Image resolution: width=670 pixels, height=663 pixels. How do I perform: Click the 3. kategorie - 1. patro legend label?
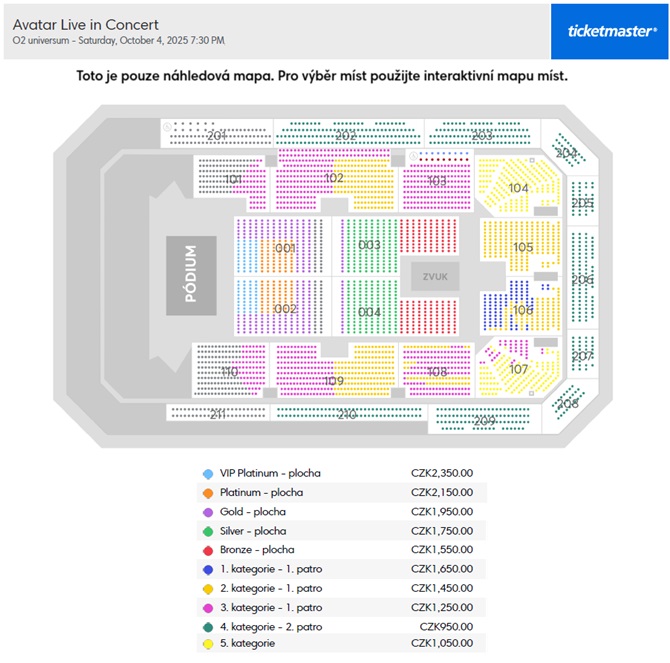tap(271, 607)
